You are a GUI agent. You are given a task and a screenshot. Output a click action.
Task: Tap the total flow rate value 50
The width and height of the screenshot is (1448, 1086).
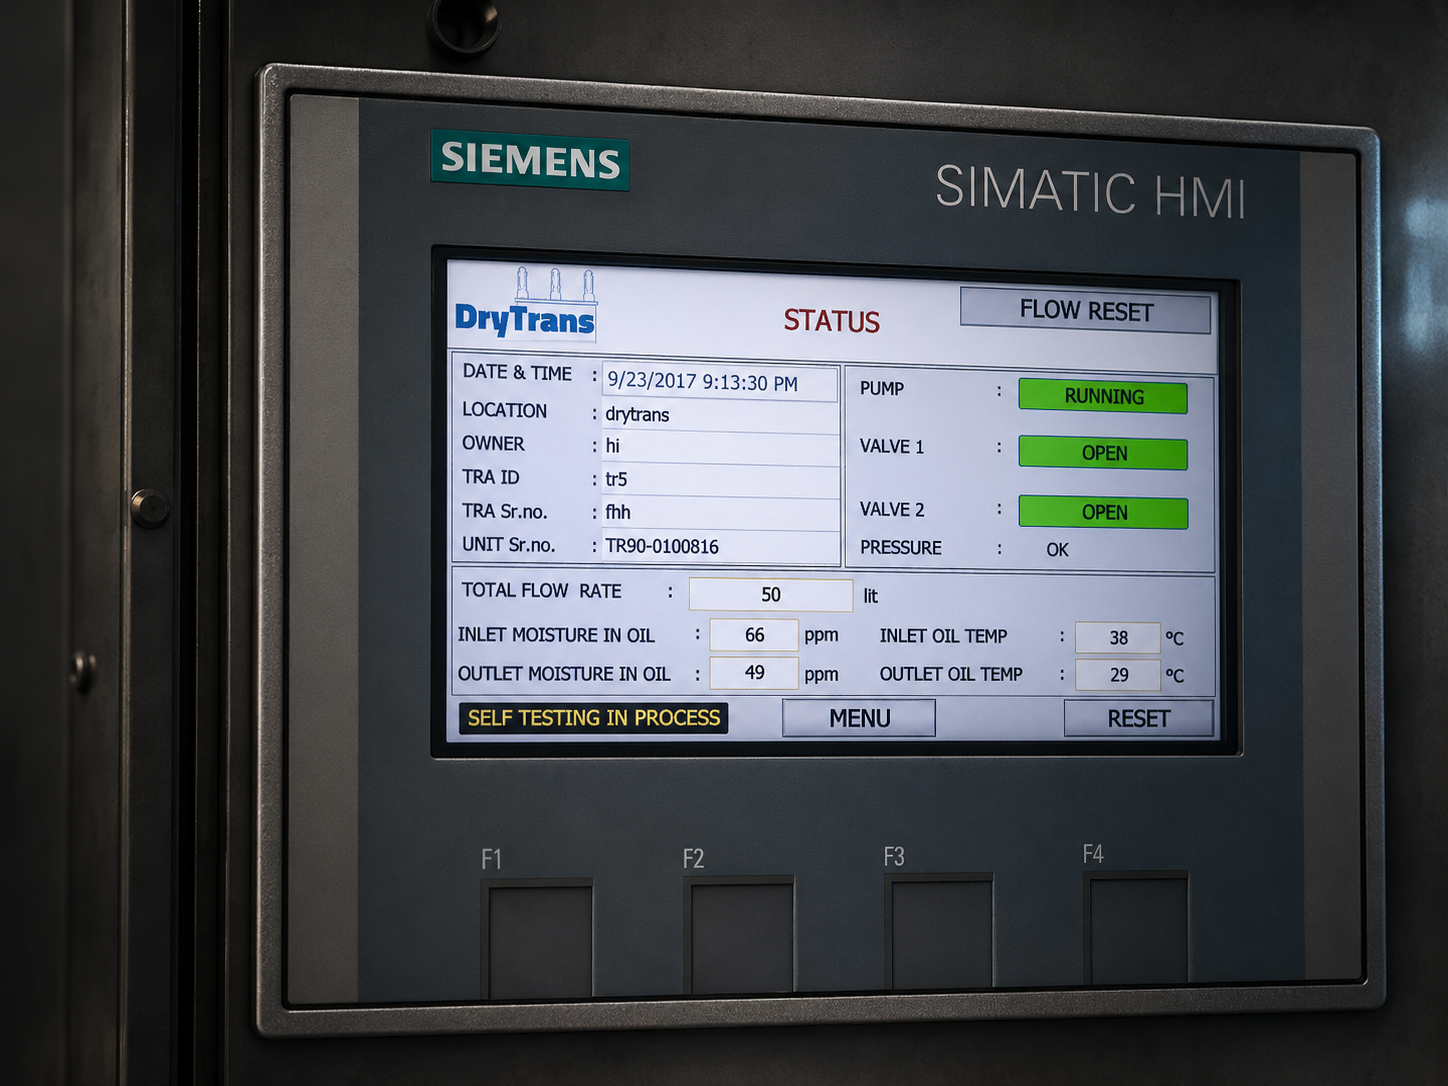click(770, 594)
